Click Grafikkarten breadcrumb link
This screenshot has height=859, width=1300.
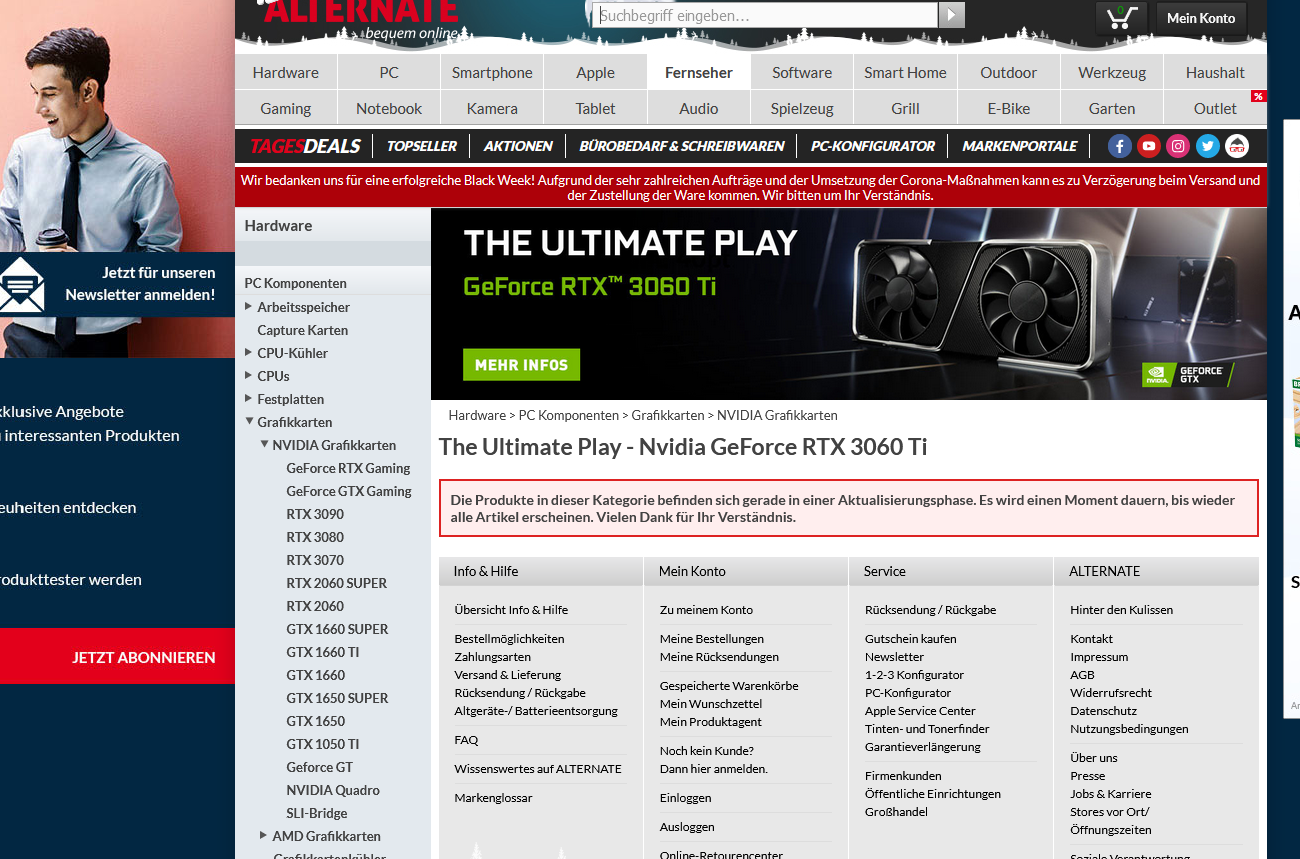pyautogui.click(x=668, y=415)
